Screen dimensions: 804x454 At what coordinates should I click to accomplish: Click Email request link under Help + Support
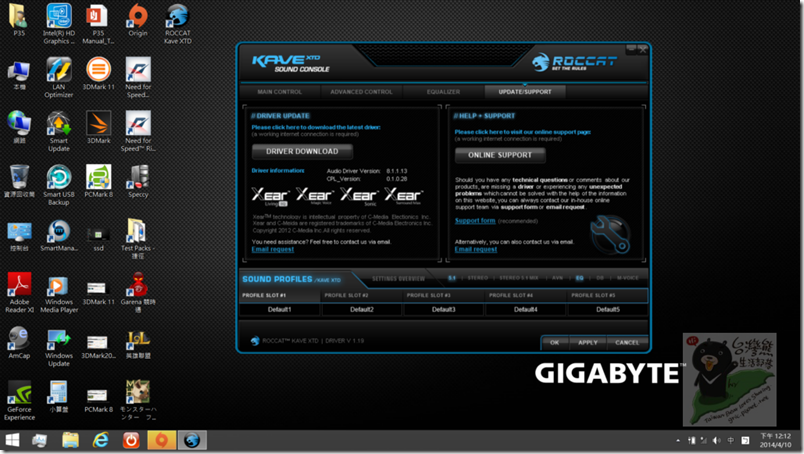click(476, 249)
